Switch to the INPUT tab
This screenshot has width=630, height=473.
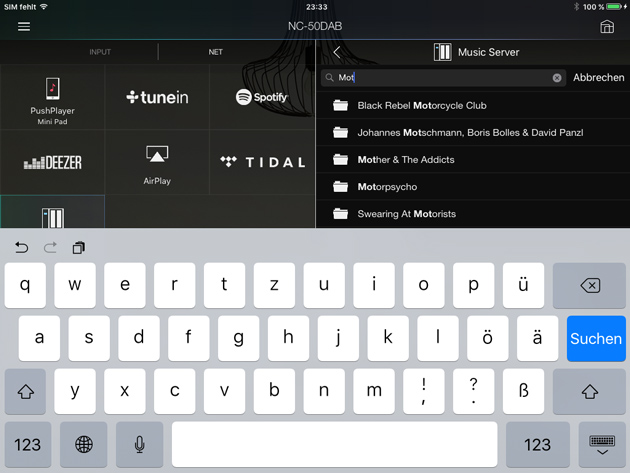coord(100,52)
